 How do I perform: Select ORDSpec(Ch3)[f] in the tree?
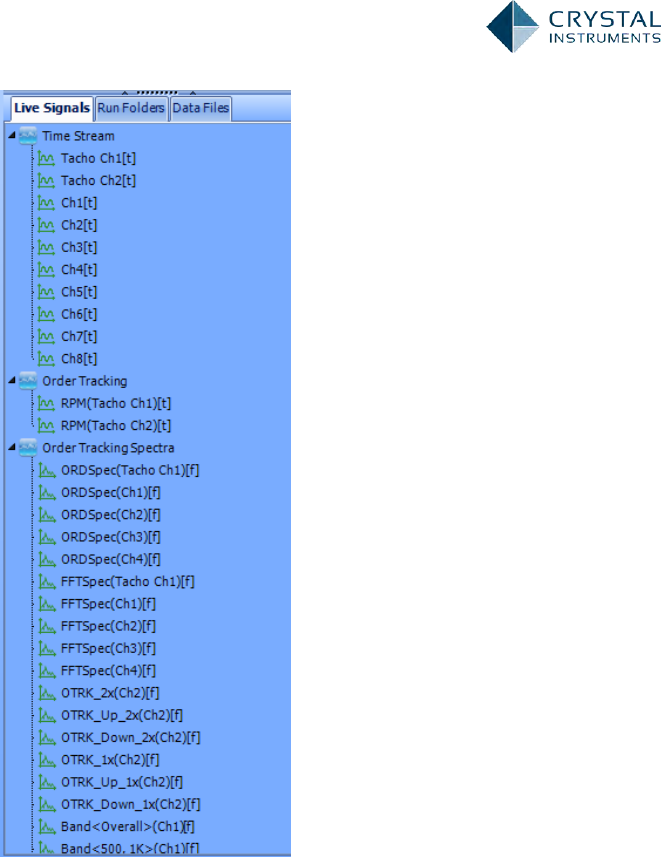111,537
